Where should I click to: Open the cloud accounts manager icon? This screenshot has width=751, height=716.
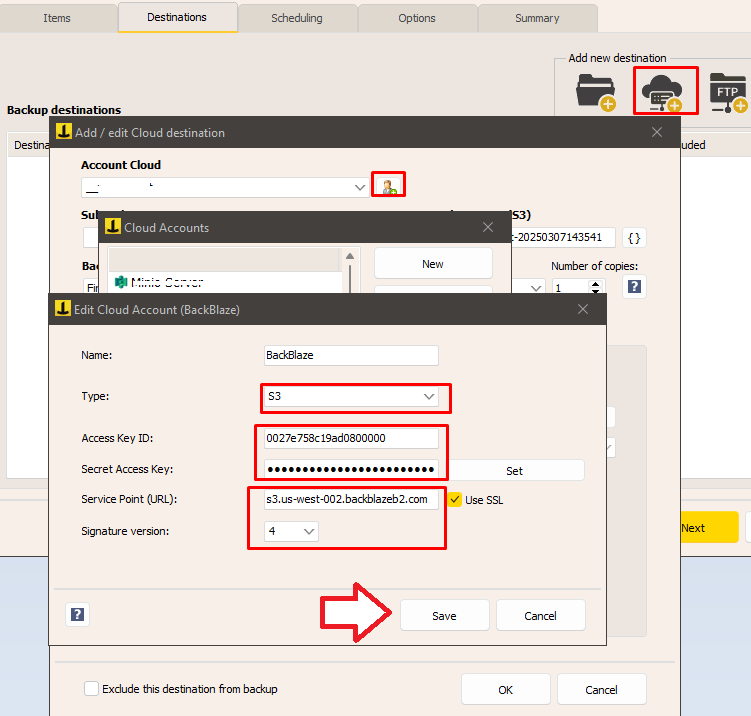[388, 185]
